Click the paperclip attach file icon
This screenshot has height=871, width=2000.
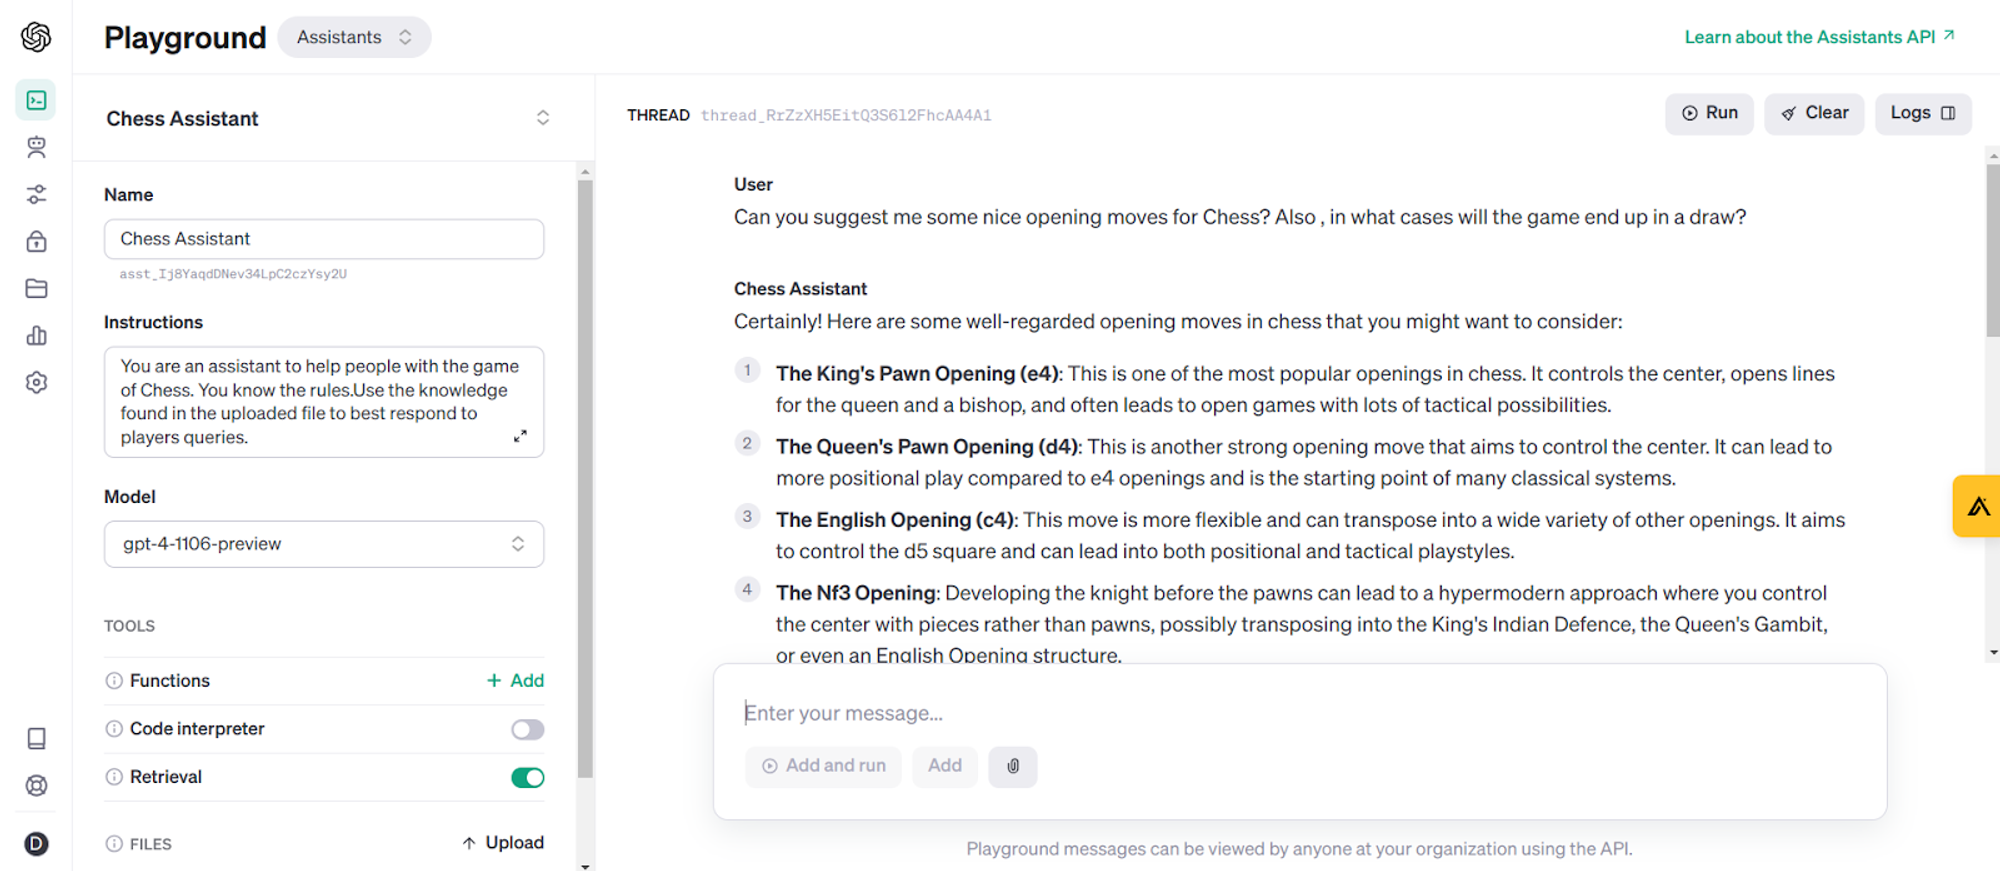(1012, 766)
